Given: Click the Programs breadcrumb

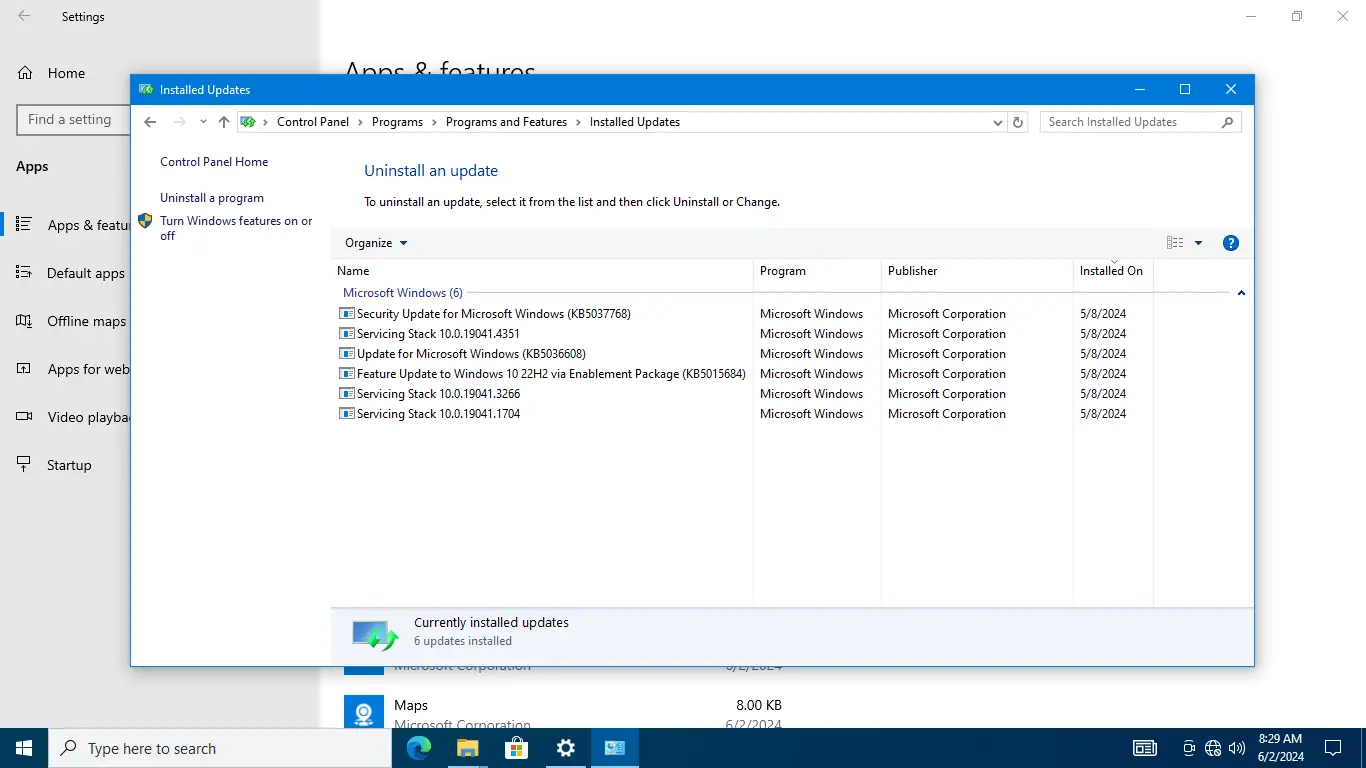Looking at the screenshot, I should pyautogui.click(x=397, y=122).
